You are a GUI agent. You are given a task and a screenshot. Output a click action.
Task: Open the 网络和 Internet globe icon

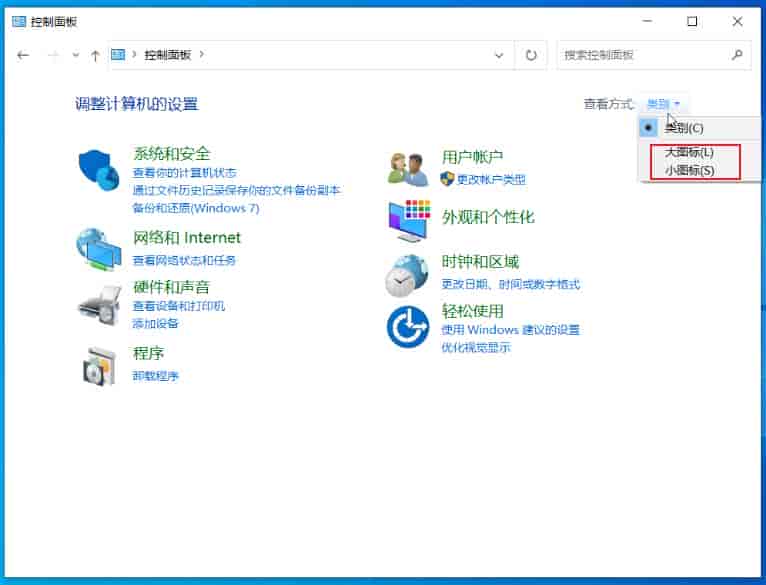pyautogui.click(x=99, y=249)
